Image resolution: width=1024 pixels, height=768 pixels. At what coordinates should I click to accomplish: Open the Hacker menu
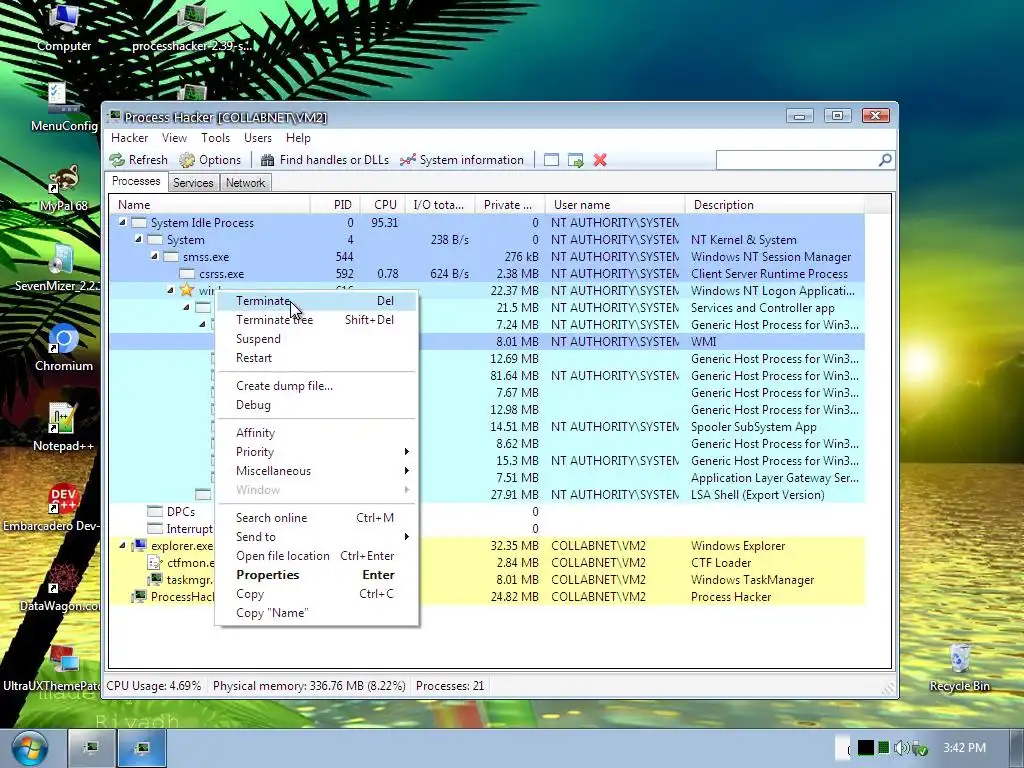click(x=129, y=138)
